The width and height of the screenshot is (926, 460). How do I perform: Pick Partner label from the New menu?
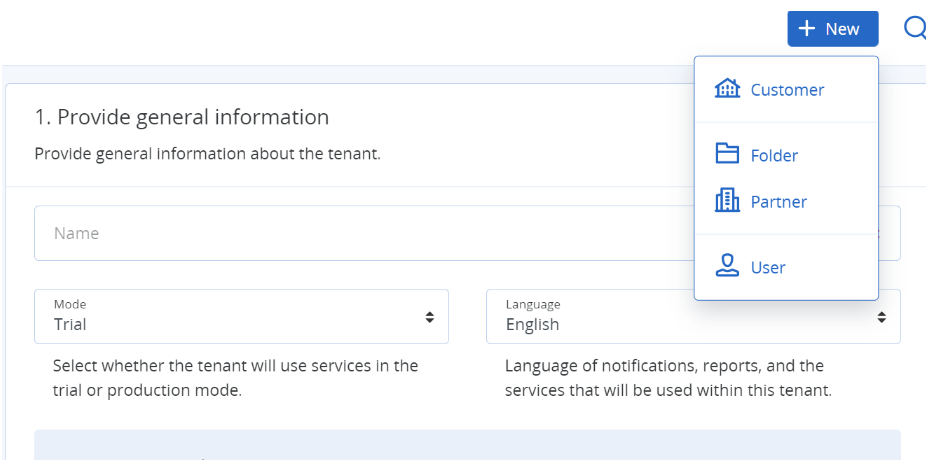pyautogui.click(x=778, y=202)
